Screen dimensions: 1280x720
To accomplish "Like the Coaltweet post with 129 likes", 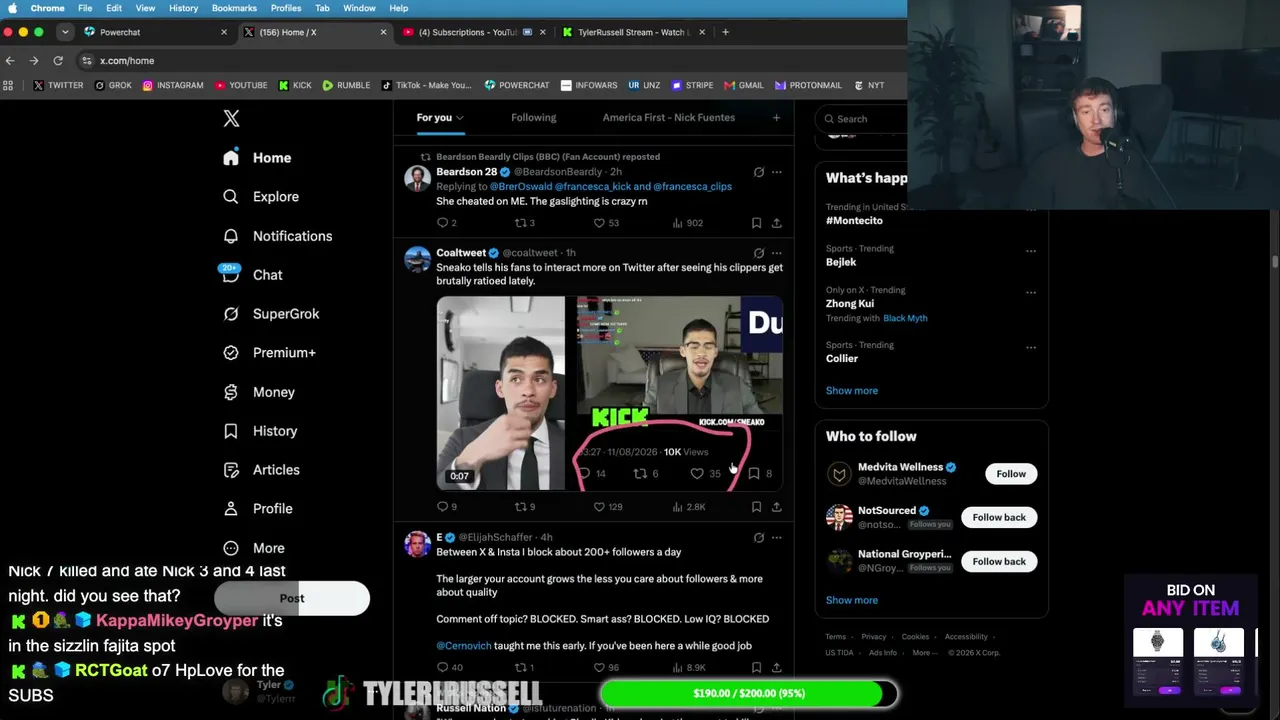I will pyautogui.click(x=600, y=507).
